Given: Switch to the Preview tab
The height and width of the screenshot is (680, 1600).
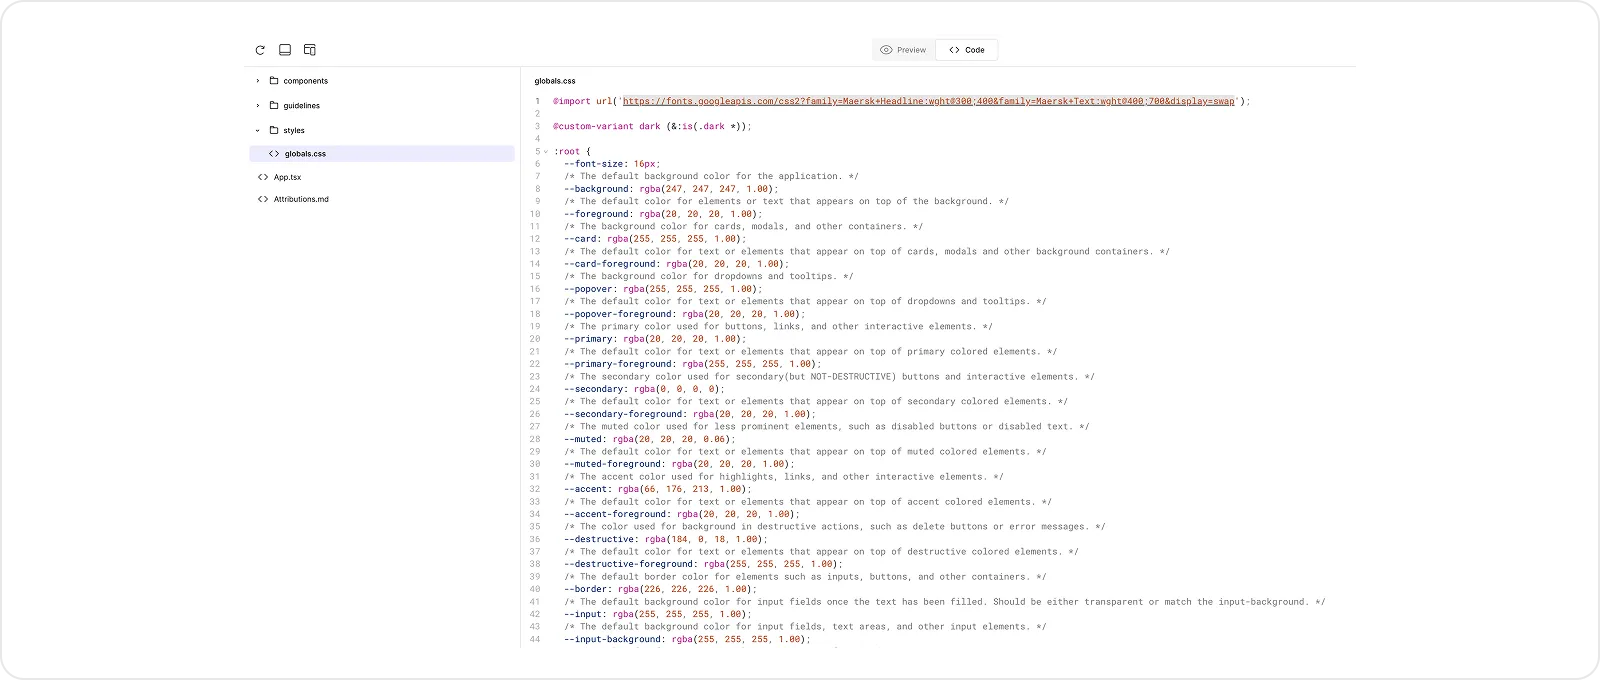Looking at the screenshot, I should 903,50.
